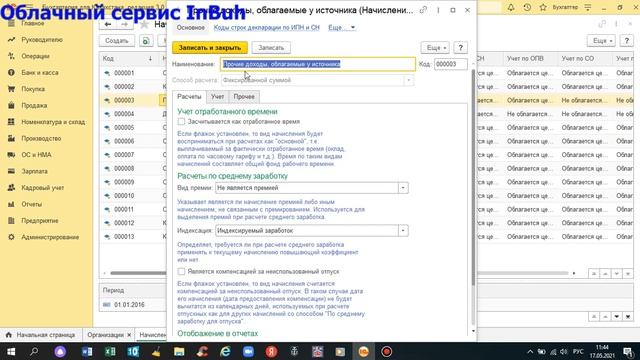Open Yandex browser taskbar icon

coord(271,351)
